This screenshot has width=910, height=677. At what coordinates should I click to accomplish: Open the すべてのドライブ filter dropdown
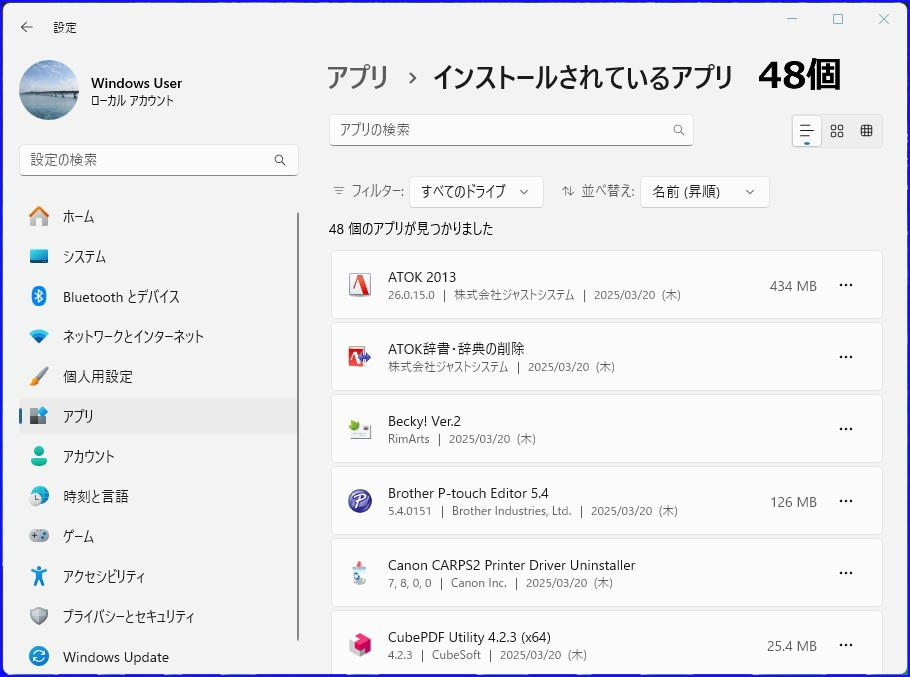(x=476, y=192)
